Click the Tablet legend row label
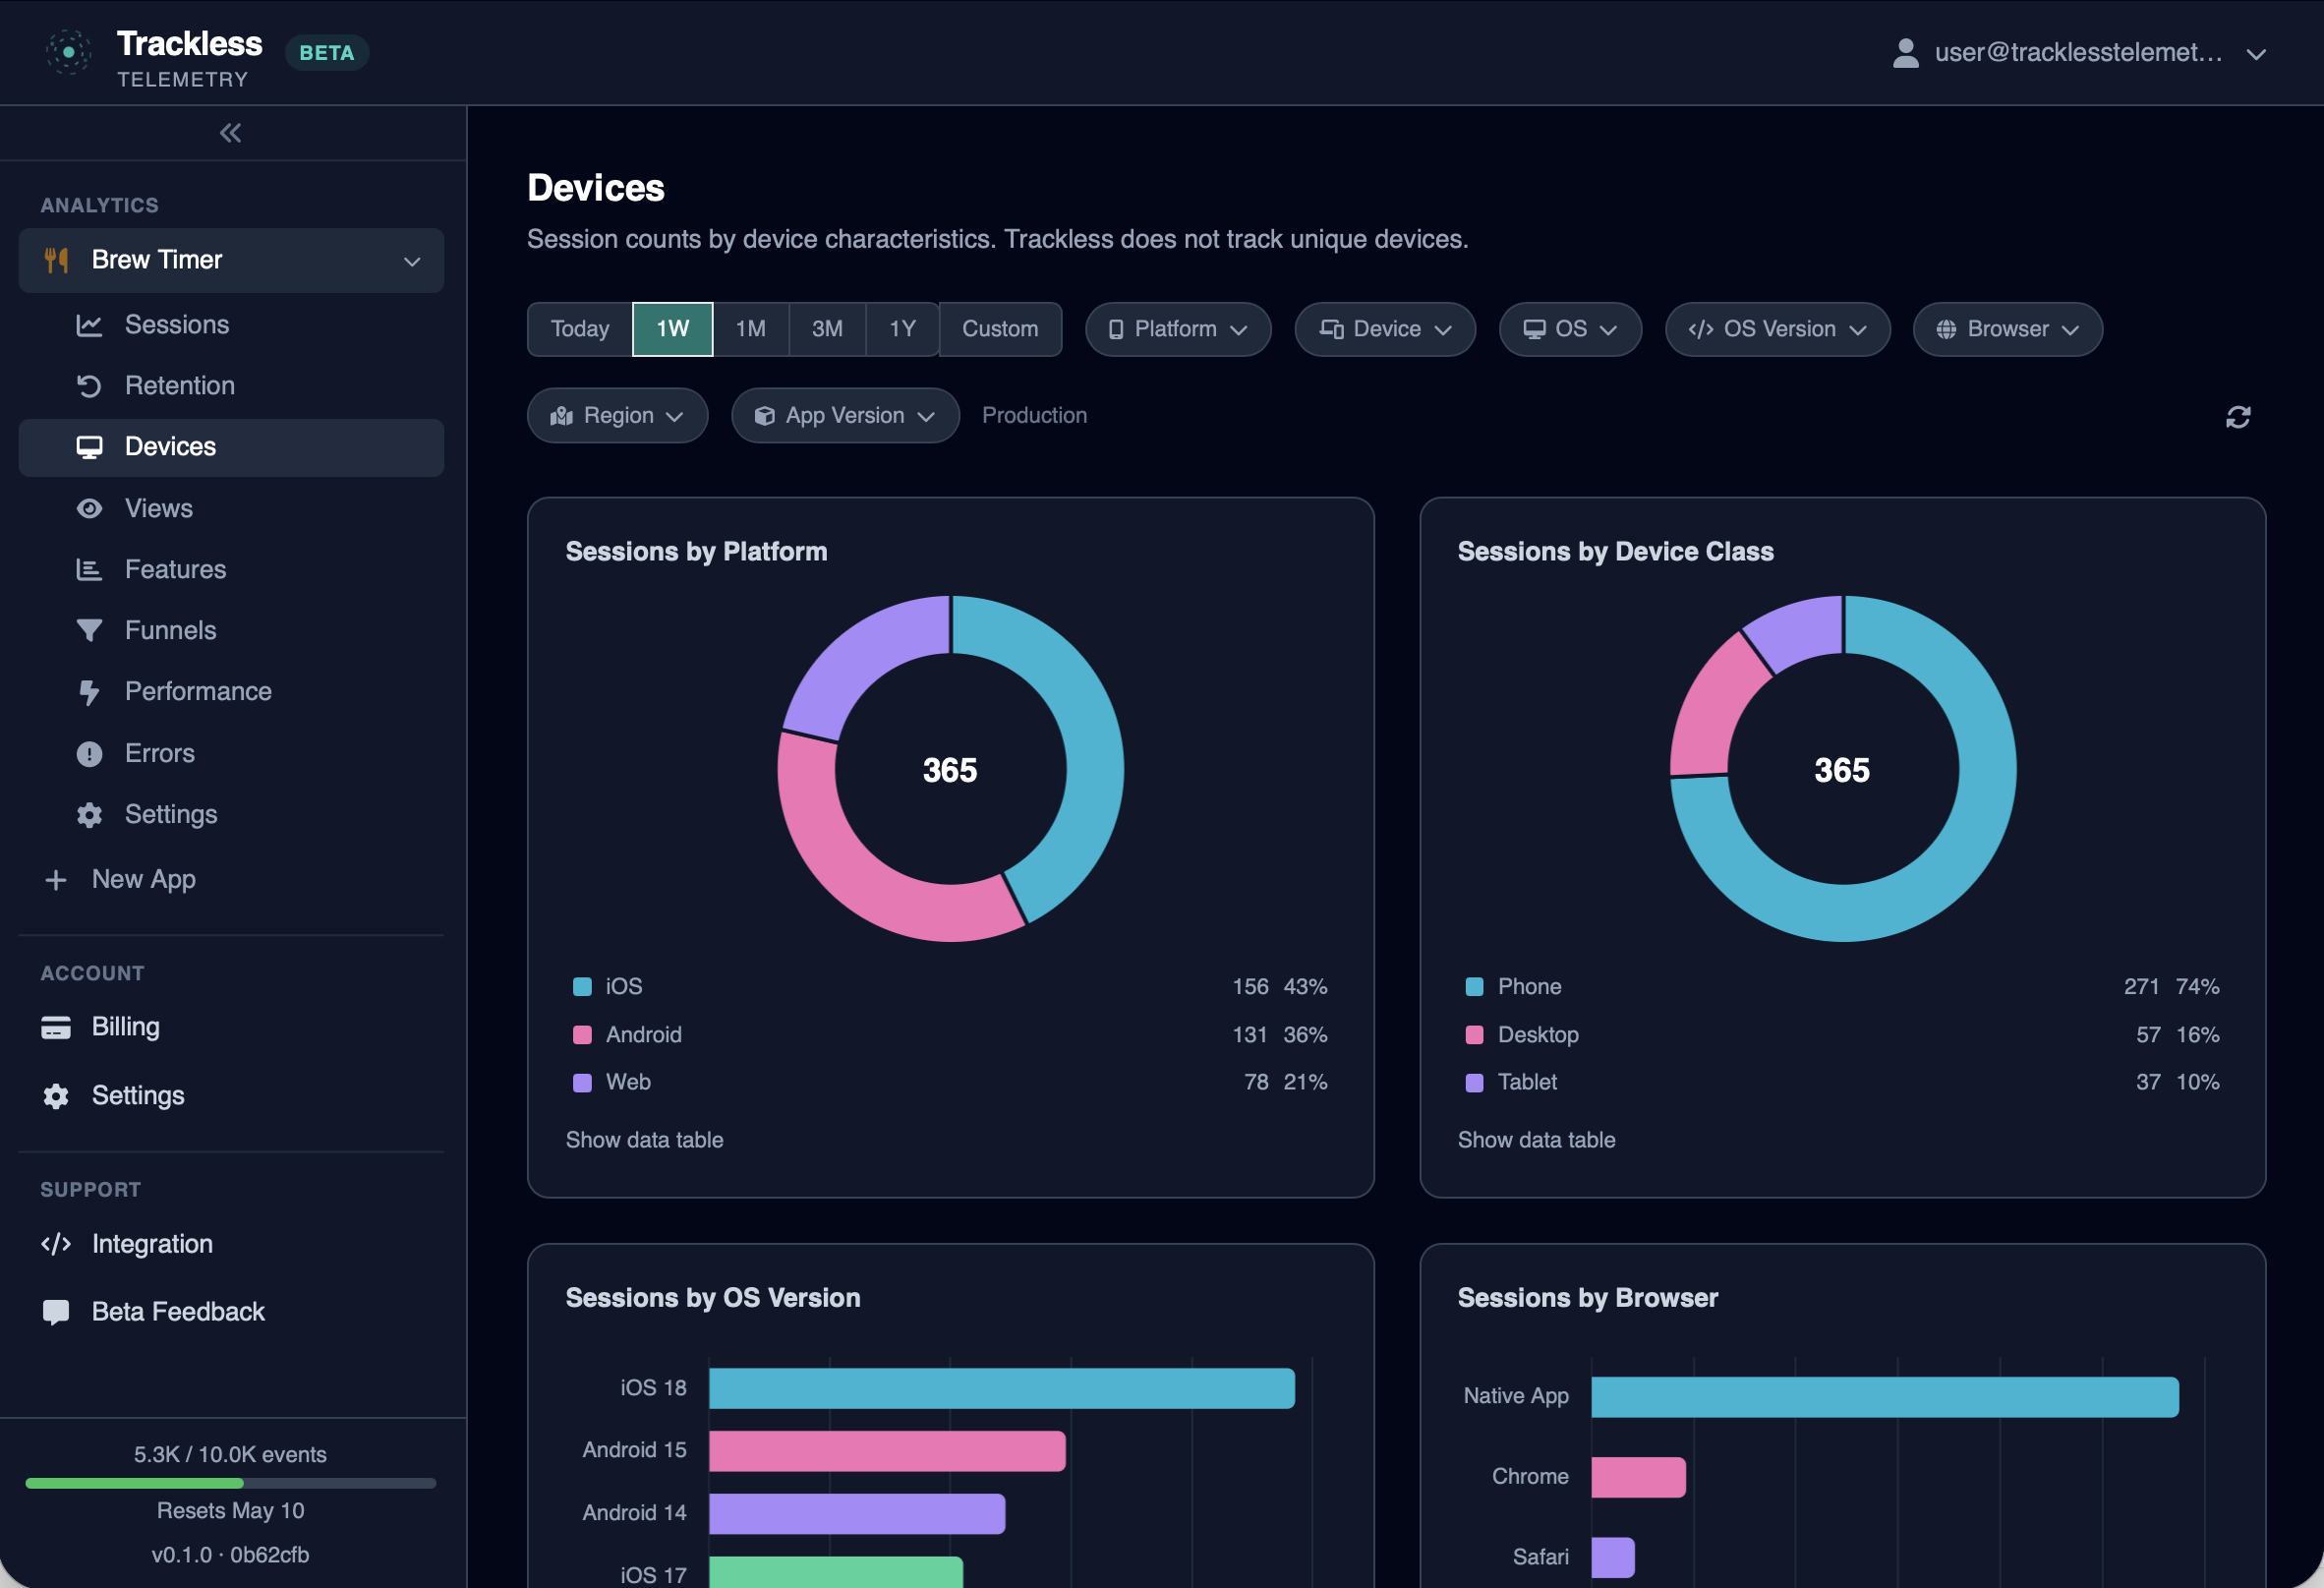The height and width of the screenshot is (1588, 2324). click(x=1527, y=1082)
